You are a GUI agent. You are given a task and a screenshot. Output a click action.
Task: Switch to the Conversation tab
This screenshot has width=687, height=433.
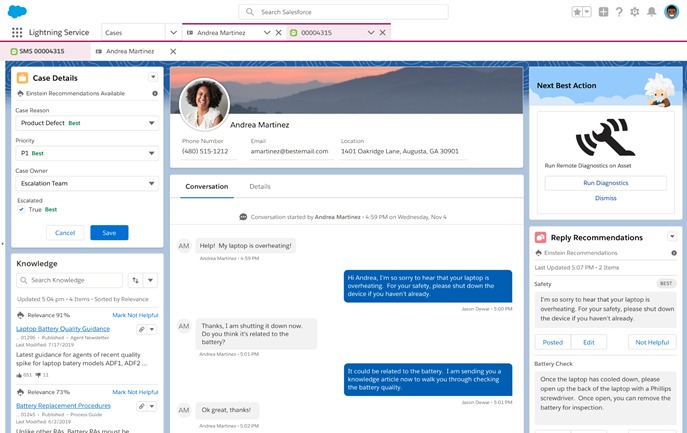tap(207, 187)
